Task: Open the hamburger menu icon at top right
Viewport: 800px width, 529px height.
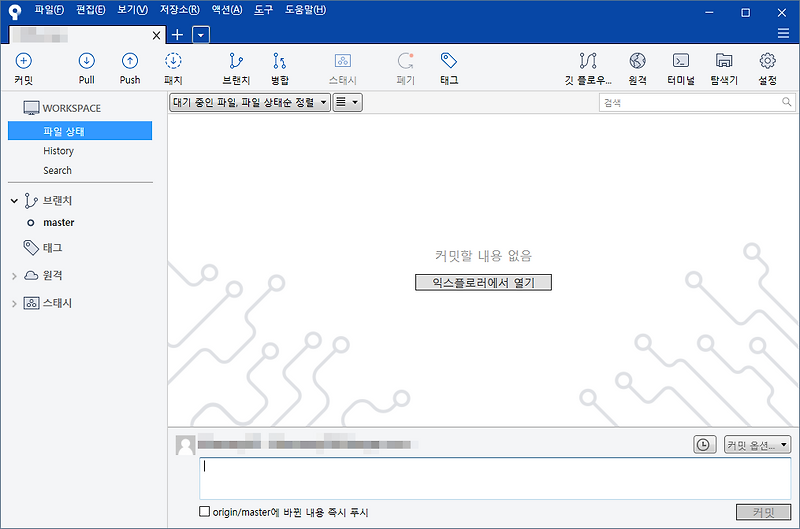Action: pos(783,33)
